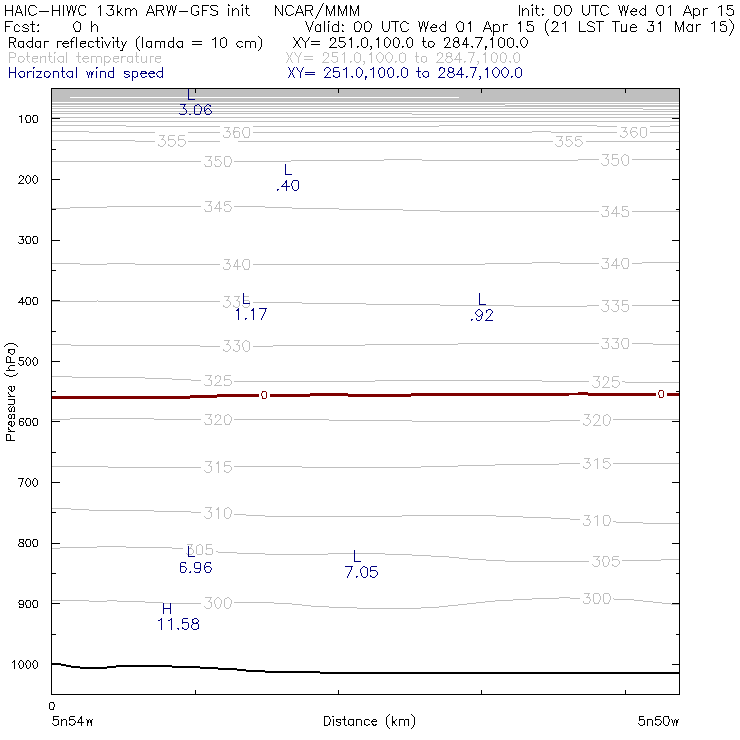Screen dimensions: 740x740
Task: Click the "200" pressure axis tick label
Action: click(x=28, y=179)
